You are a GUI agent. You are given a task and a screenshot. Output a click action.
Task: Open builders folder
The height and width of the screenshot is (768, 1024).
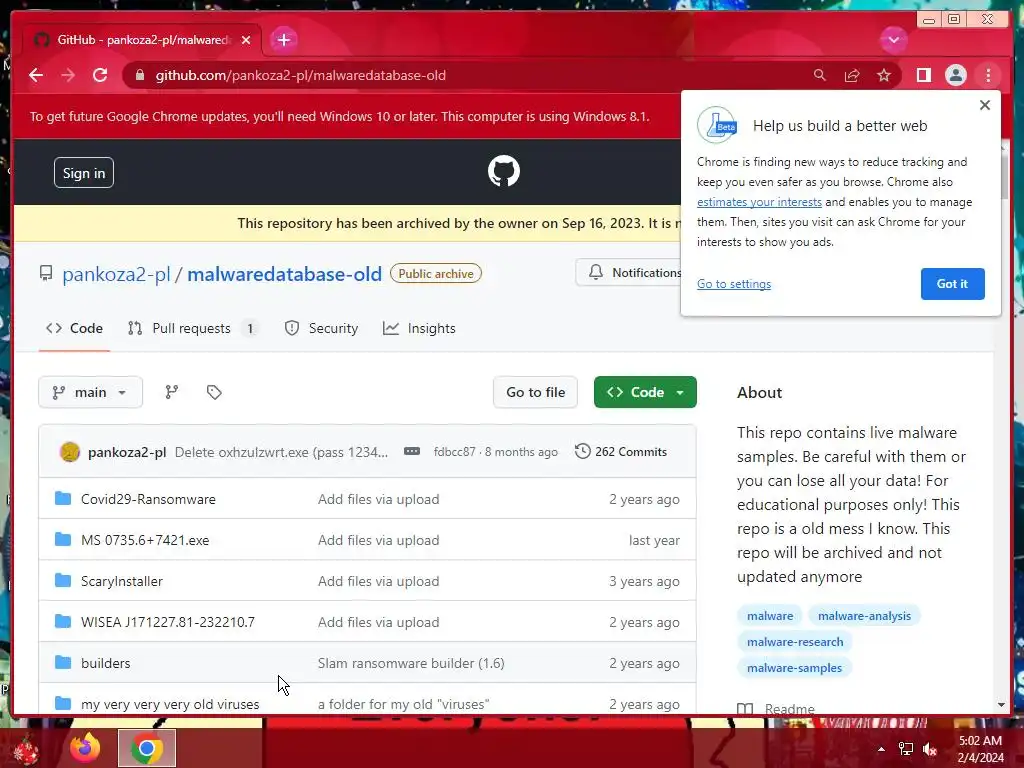tap(106, 664)
